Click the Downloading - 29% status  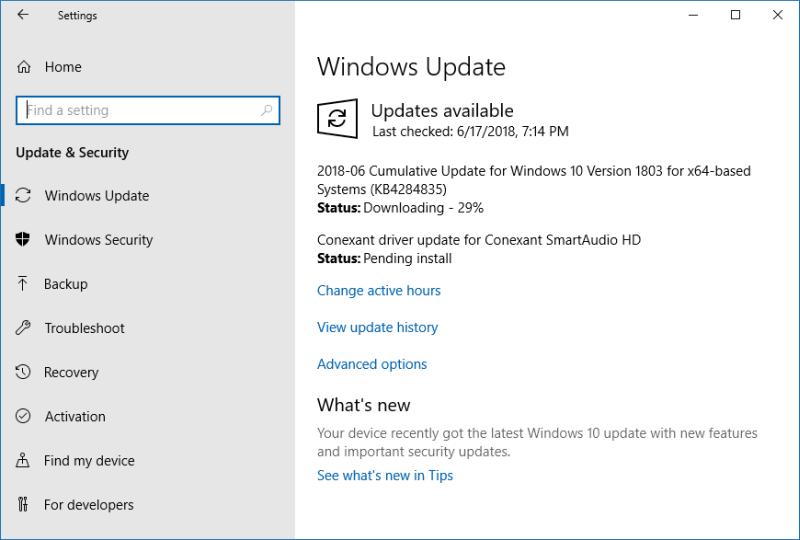[423, 208]
